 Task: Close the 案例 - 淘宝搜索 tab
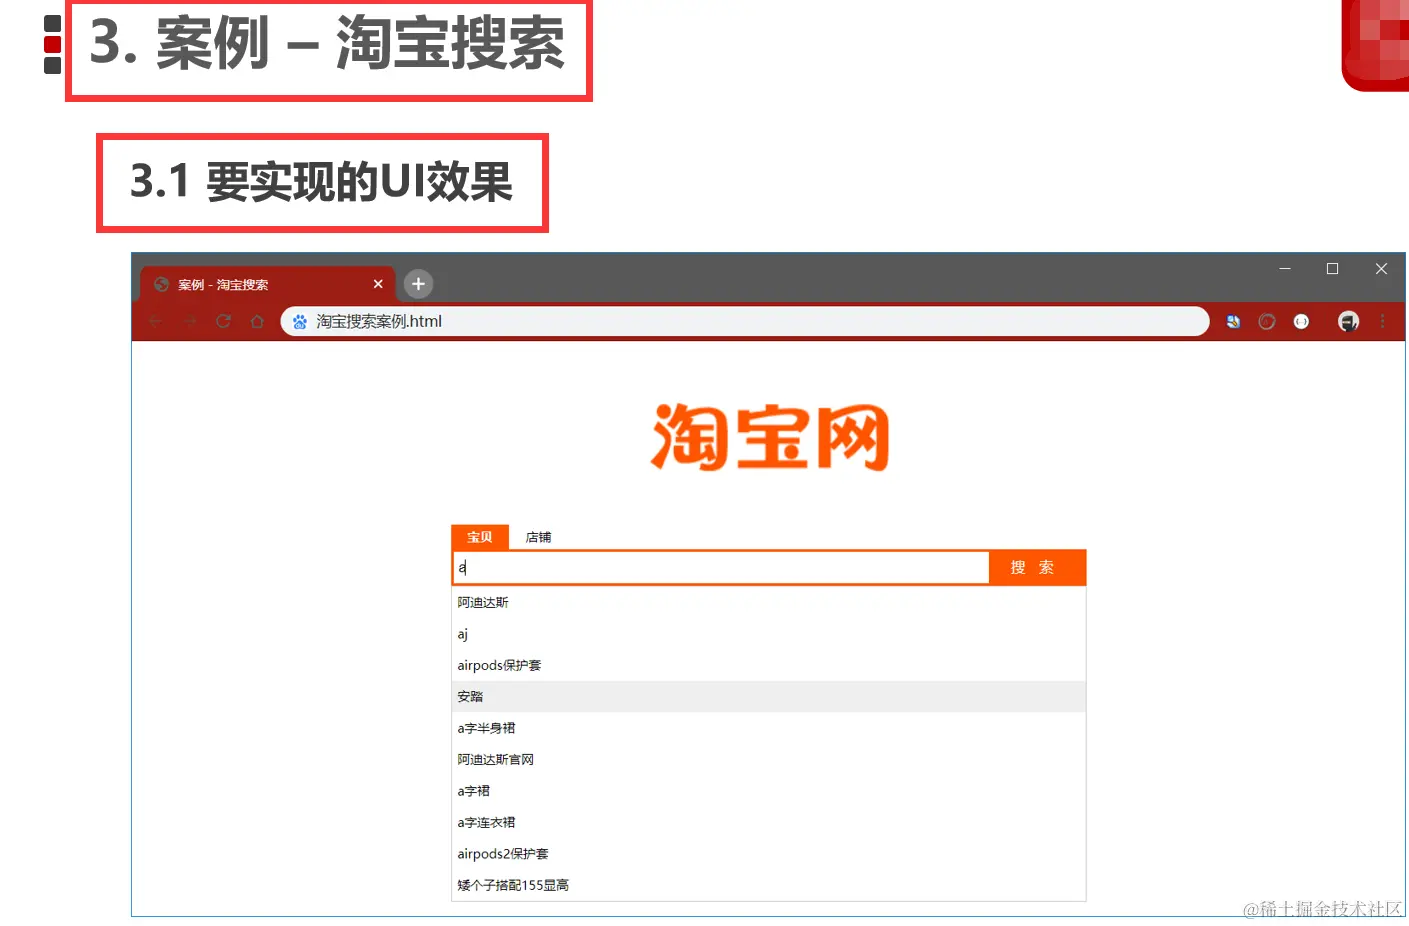(378, 284)
